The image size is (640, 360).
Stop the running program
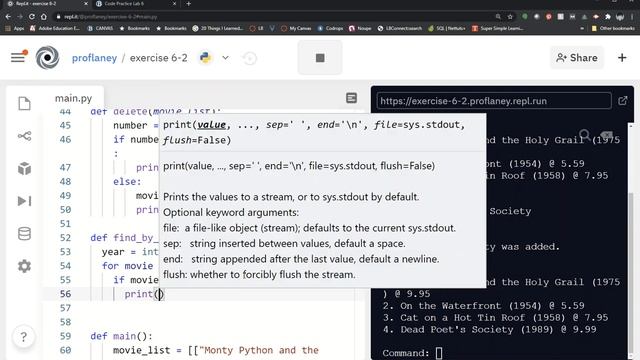coord(320,58)
